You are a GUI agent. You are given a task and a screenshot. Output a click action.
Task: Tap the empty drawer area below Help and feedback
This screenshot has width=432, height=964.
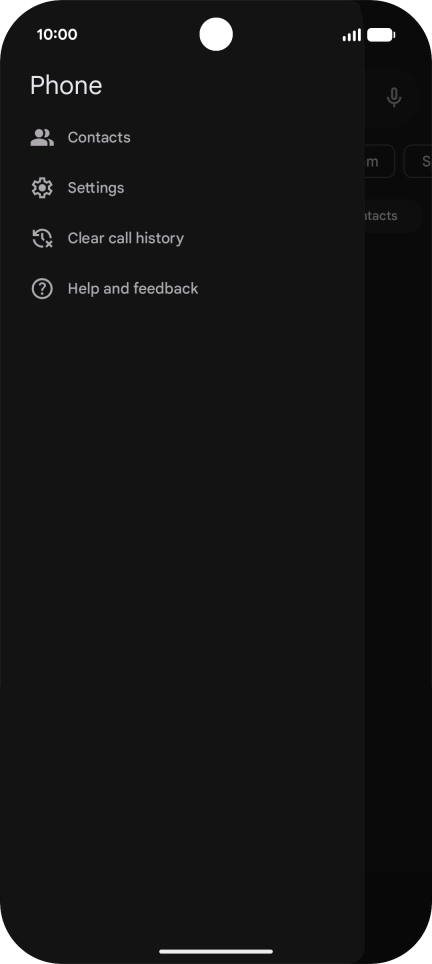(x=183, y=615)
